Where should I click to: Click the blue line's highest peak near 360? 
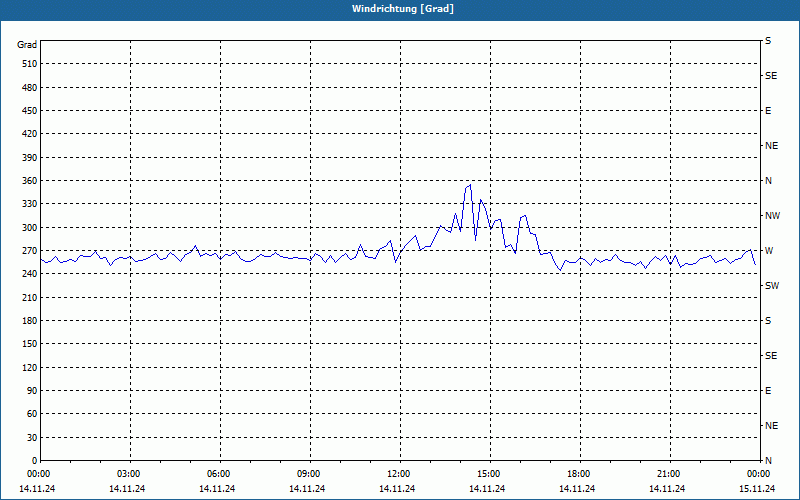pyautogui.click(x=470, y=185)
